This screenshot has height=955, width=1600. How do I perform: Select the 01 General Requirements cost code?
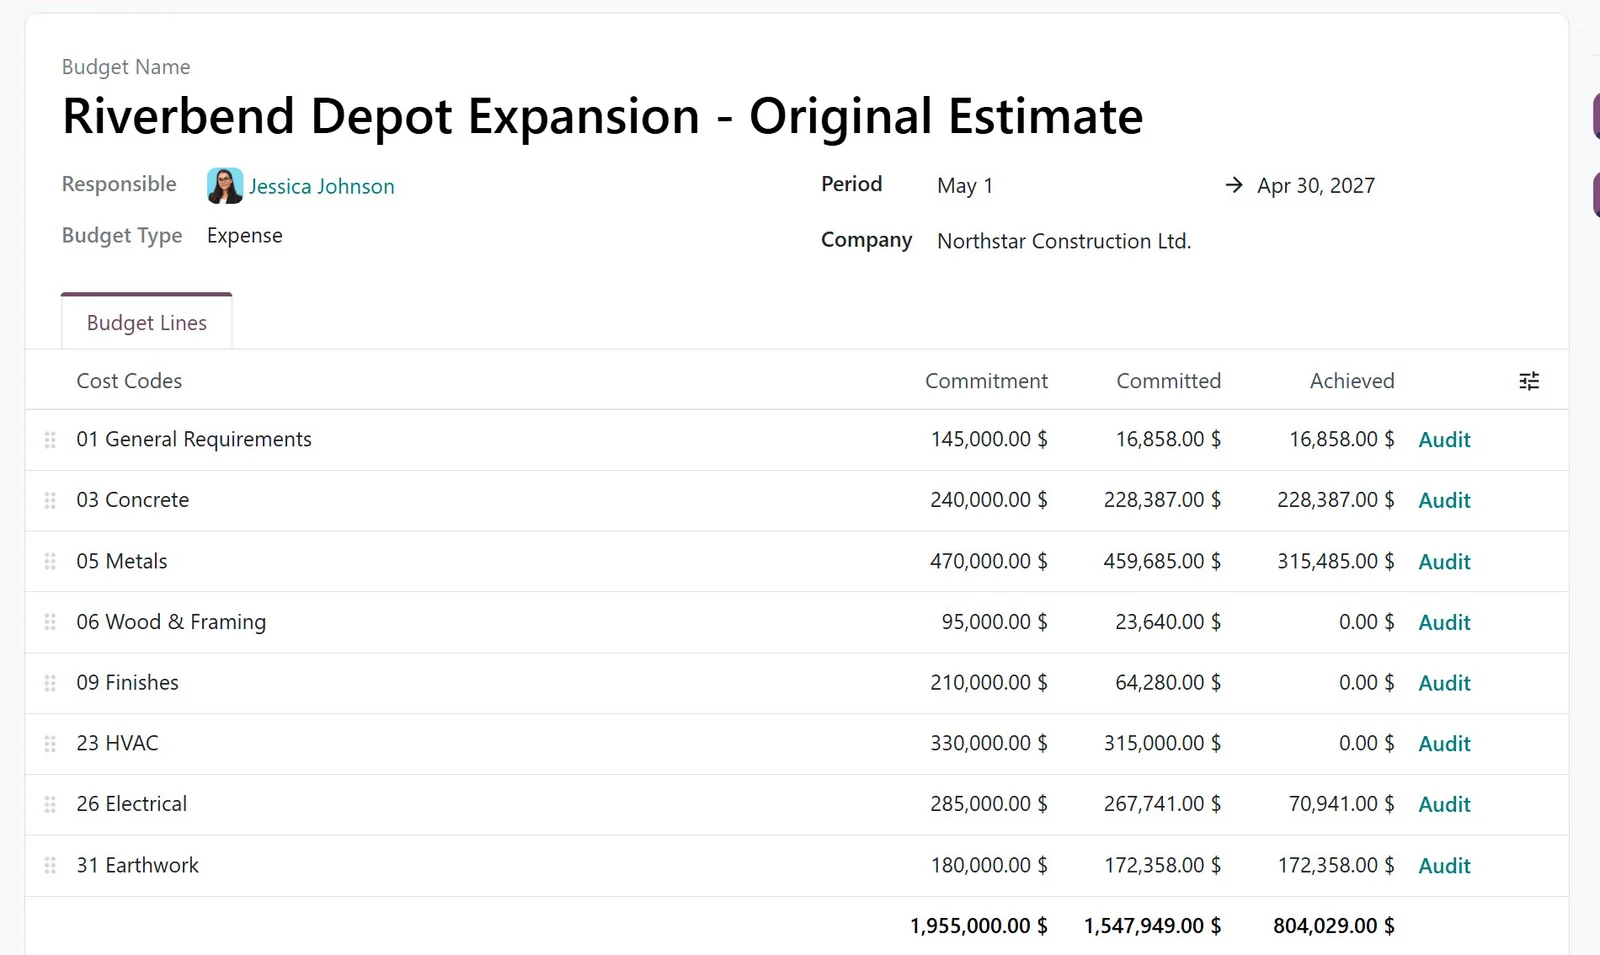[x=194, y=440]
